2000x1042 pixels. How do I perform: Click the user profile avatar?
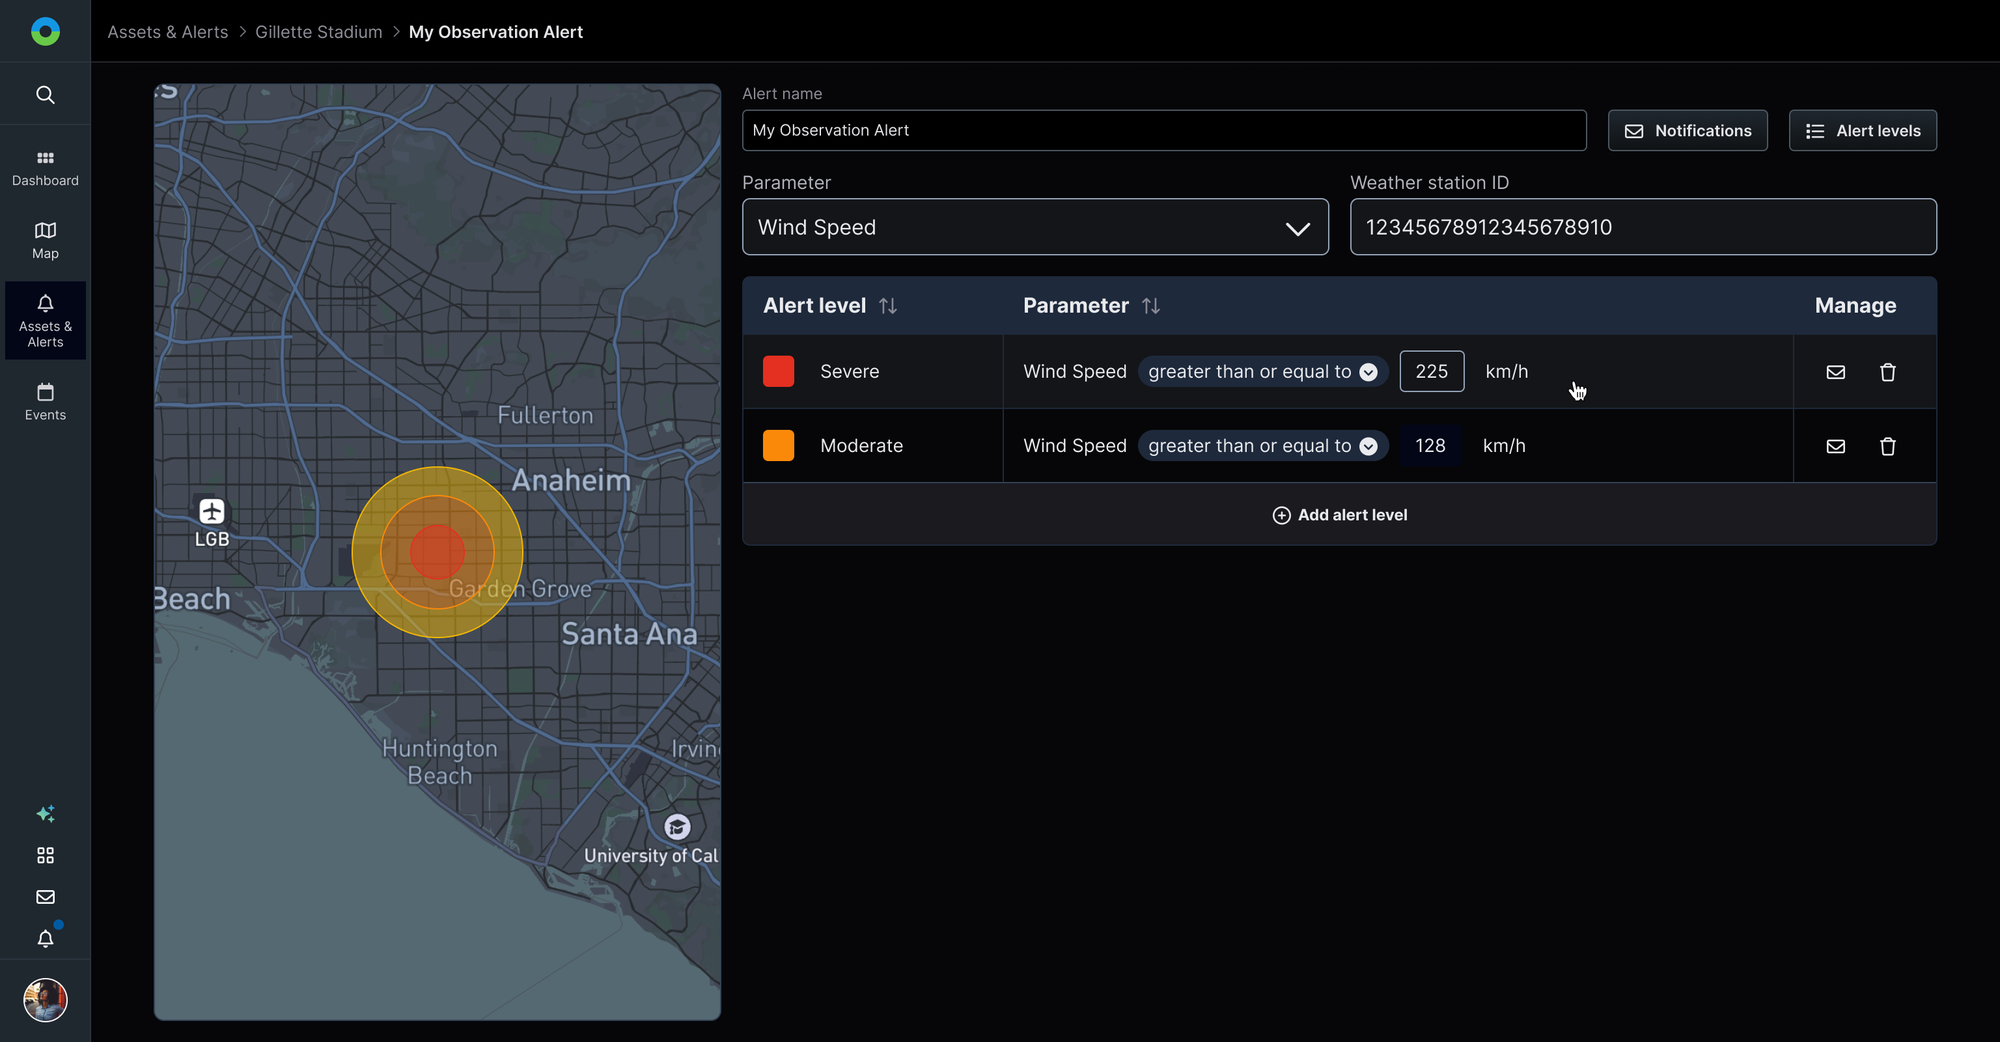click(x=45, y=1000)
